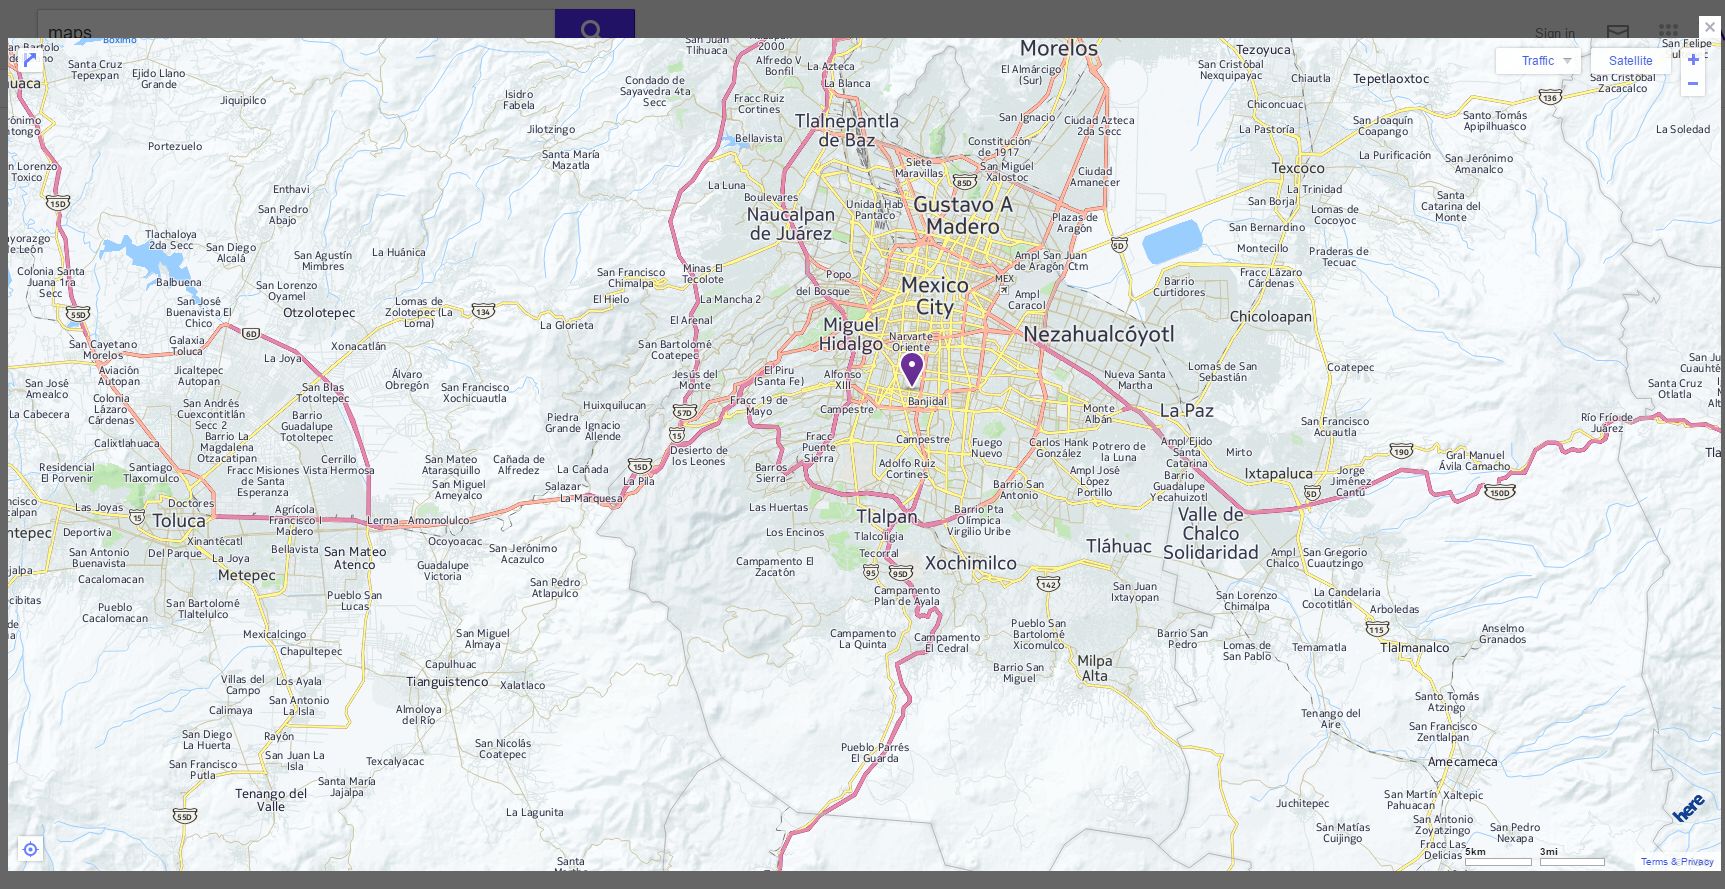Screen dimensions: 1725x889
Task: Click the 'Banjidal' label under the pin
Action: pos(926,401)
